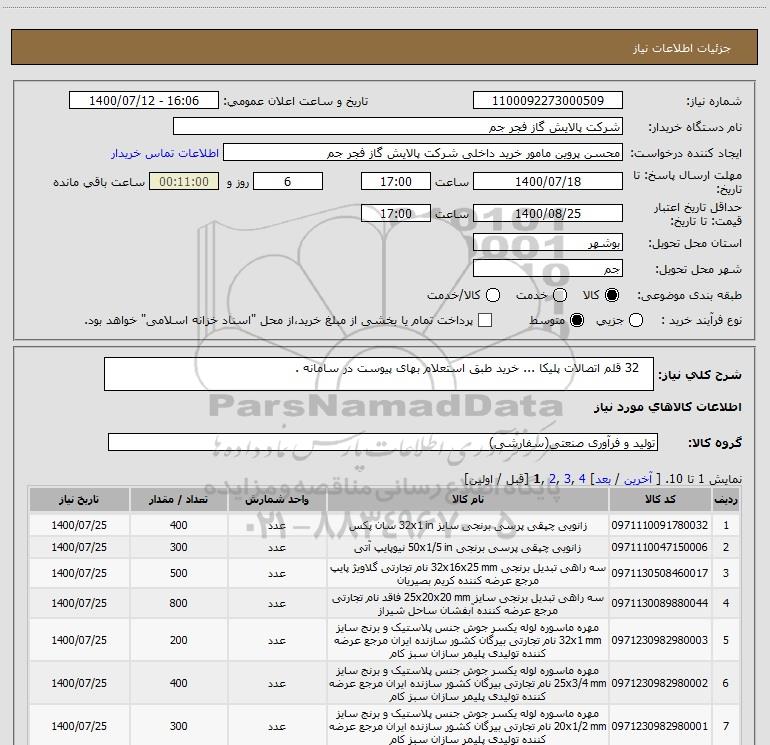The height and width of the screenshot is (745, 770).
Task: Click item code 0971110091780032
Action: [x=660, y=525]
